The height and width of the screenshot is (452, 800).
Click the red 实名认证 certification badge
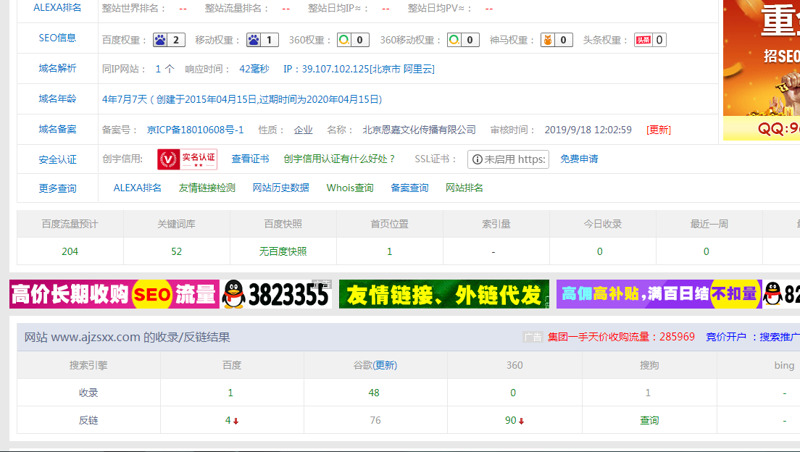pos(187,159)
